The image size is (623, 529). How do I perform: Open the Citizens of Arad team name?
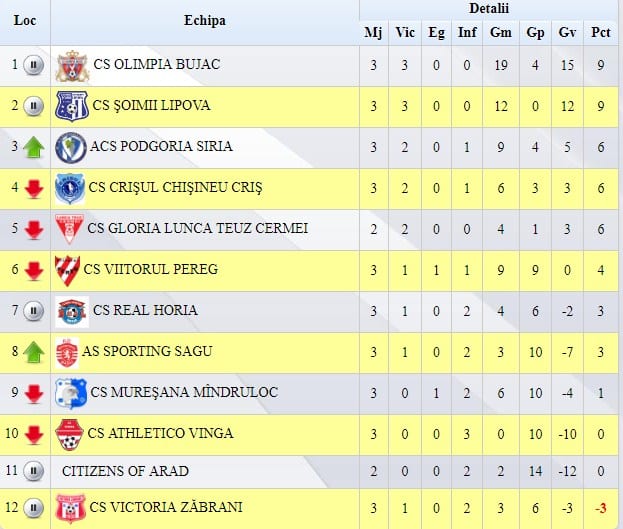point(125,471)
